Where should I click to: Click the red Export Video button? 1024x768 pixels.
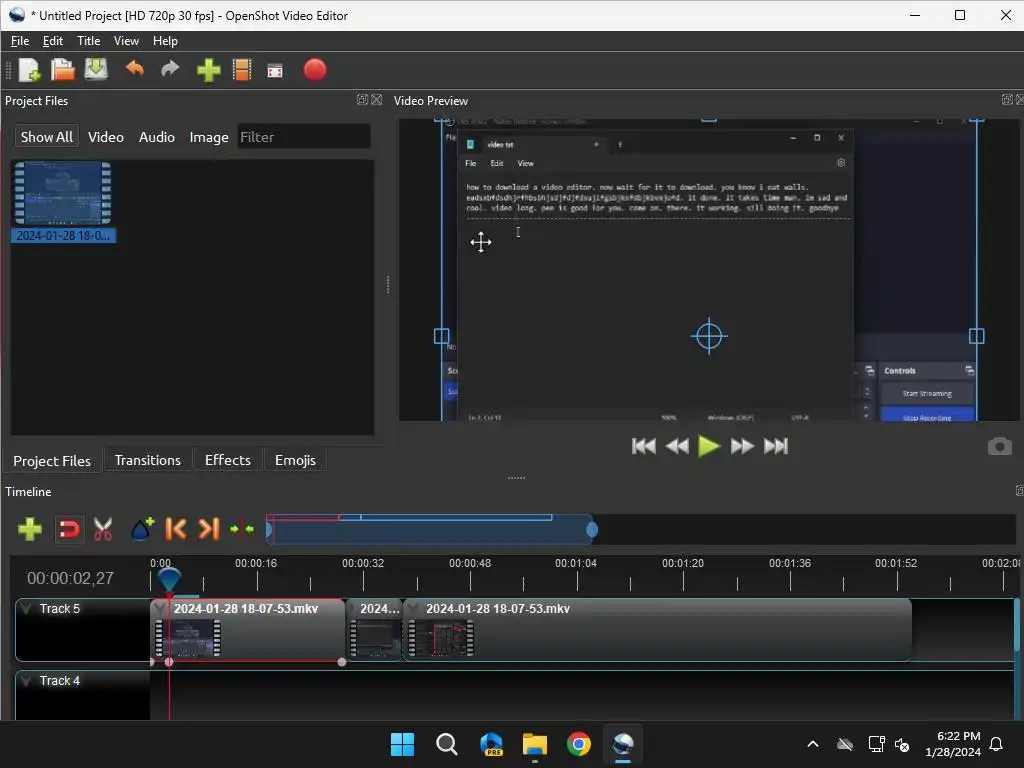click(315, 70)
